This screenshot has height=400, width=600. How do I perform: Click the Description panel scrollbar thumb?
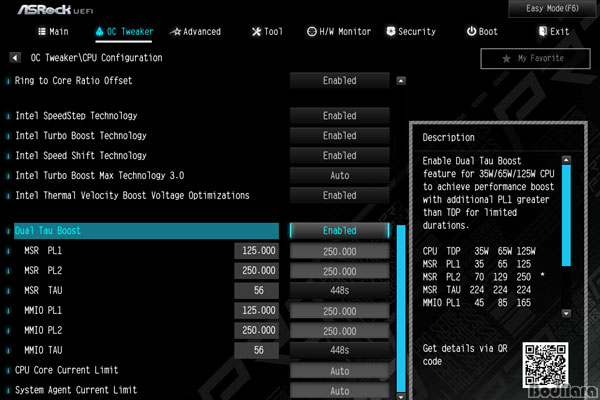566,215
